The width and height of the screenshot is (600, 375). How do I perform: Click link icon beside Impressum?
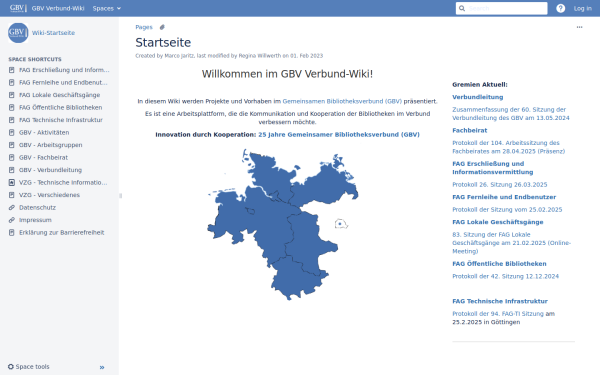pyautogui.click(x=11, y=220)
